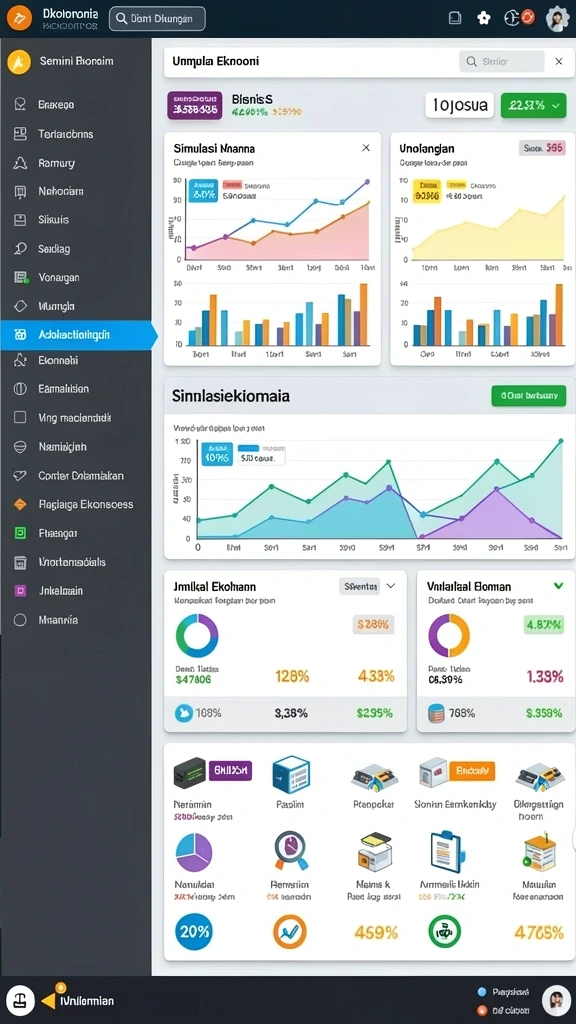Click the search field in Unmpla Eknooni bar
The image size is (576, 1024).
(x=502, y=62)
